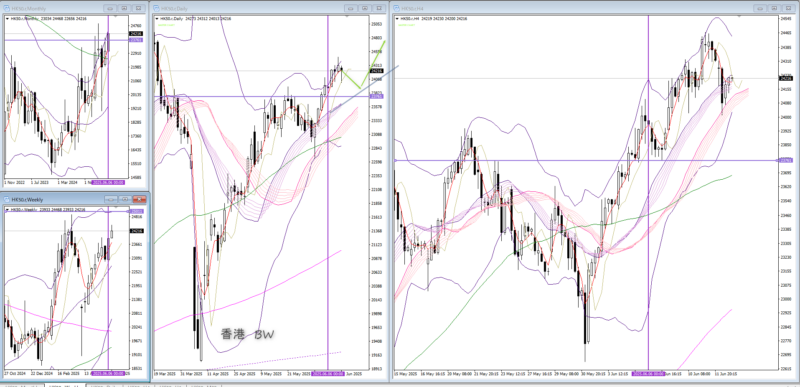
Task: Click the HK50.r,Weekly title bar text
Action: tap(28, 200)
